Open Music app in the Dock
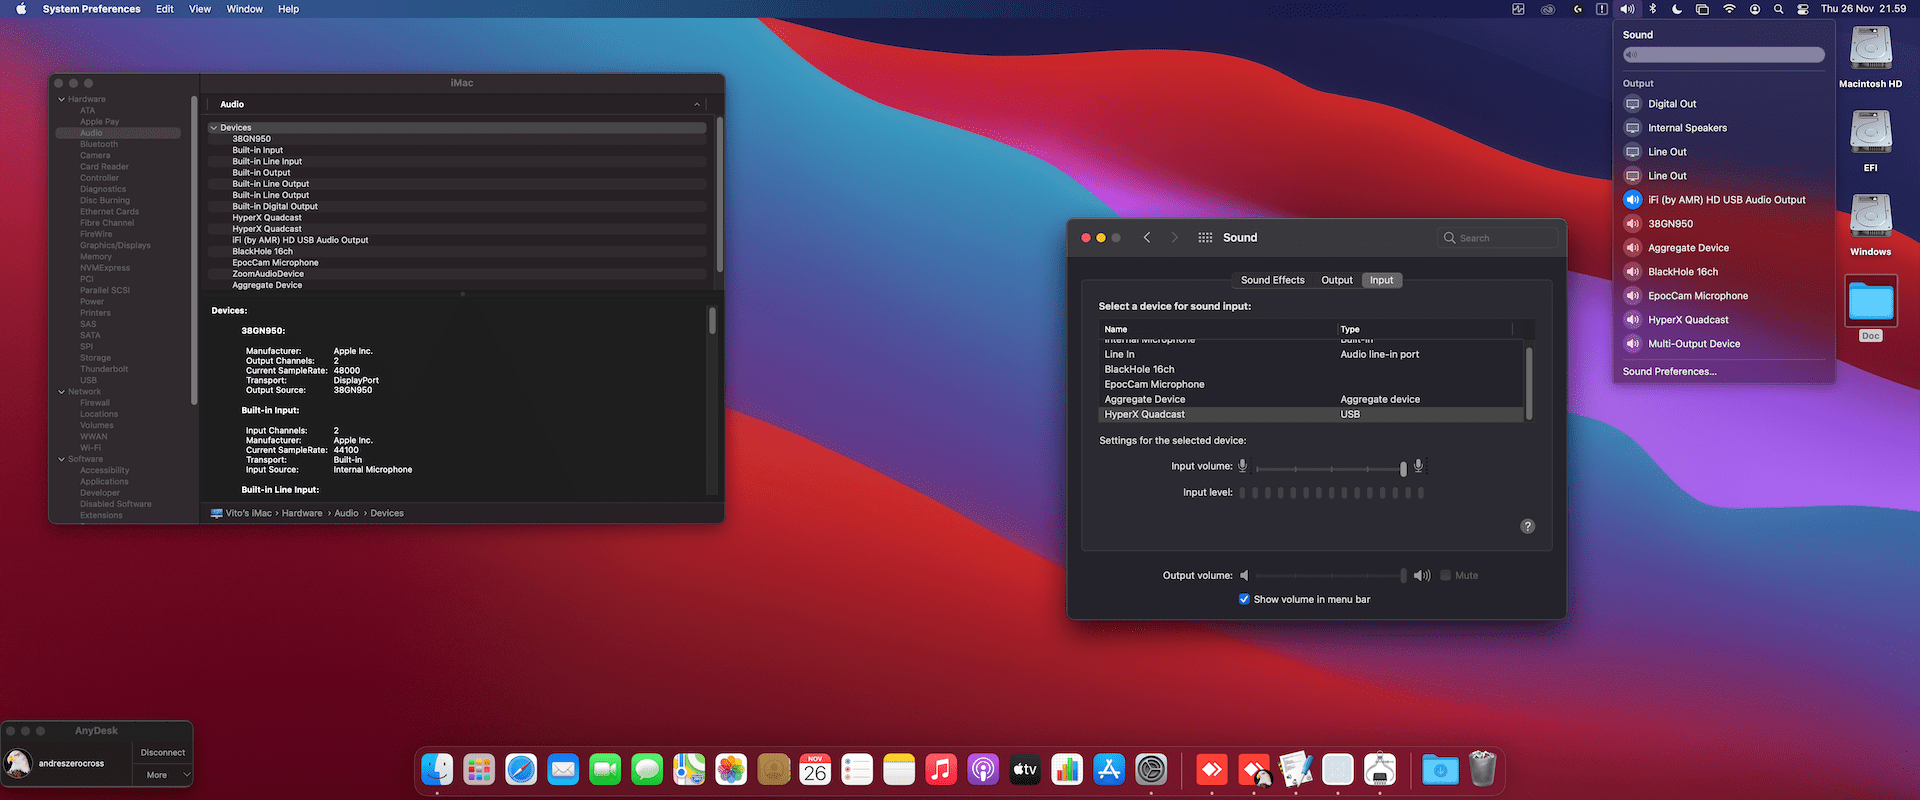The height and width of the screenshot is (800, 1920). pos(941,769)
